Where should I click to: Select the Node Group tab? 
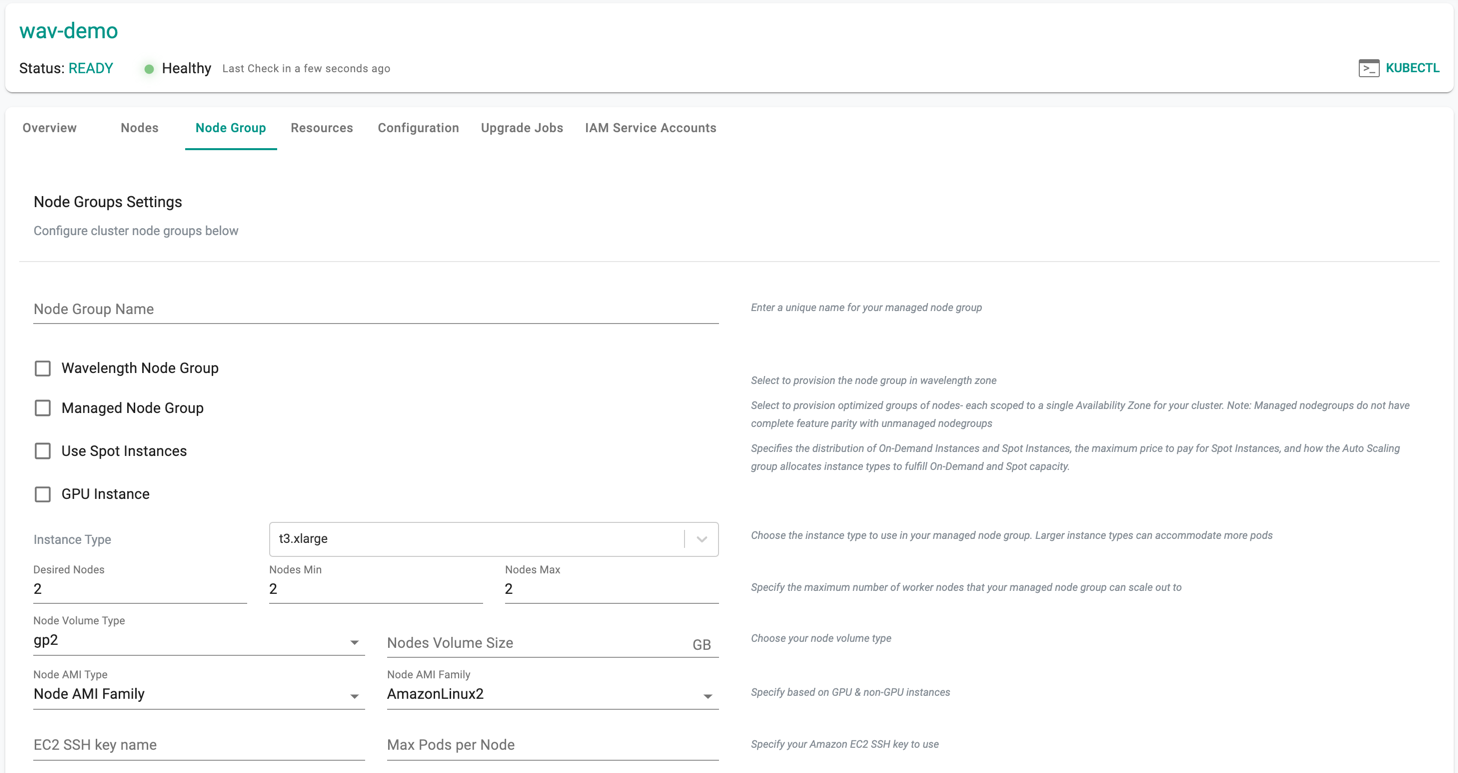click(231, 128)
